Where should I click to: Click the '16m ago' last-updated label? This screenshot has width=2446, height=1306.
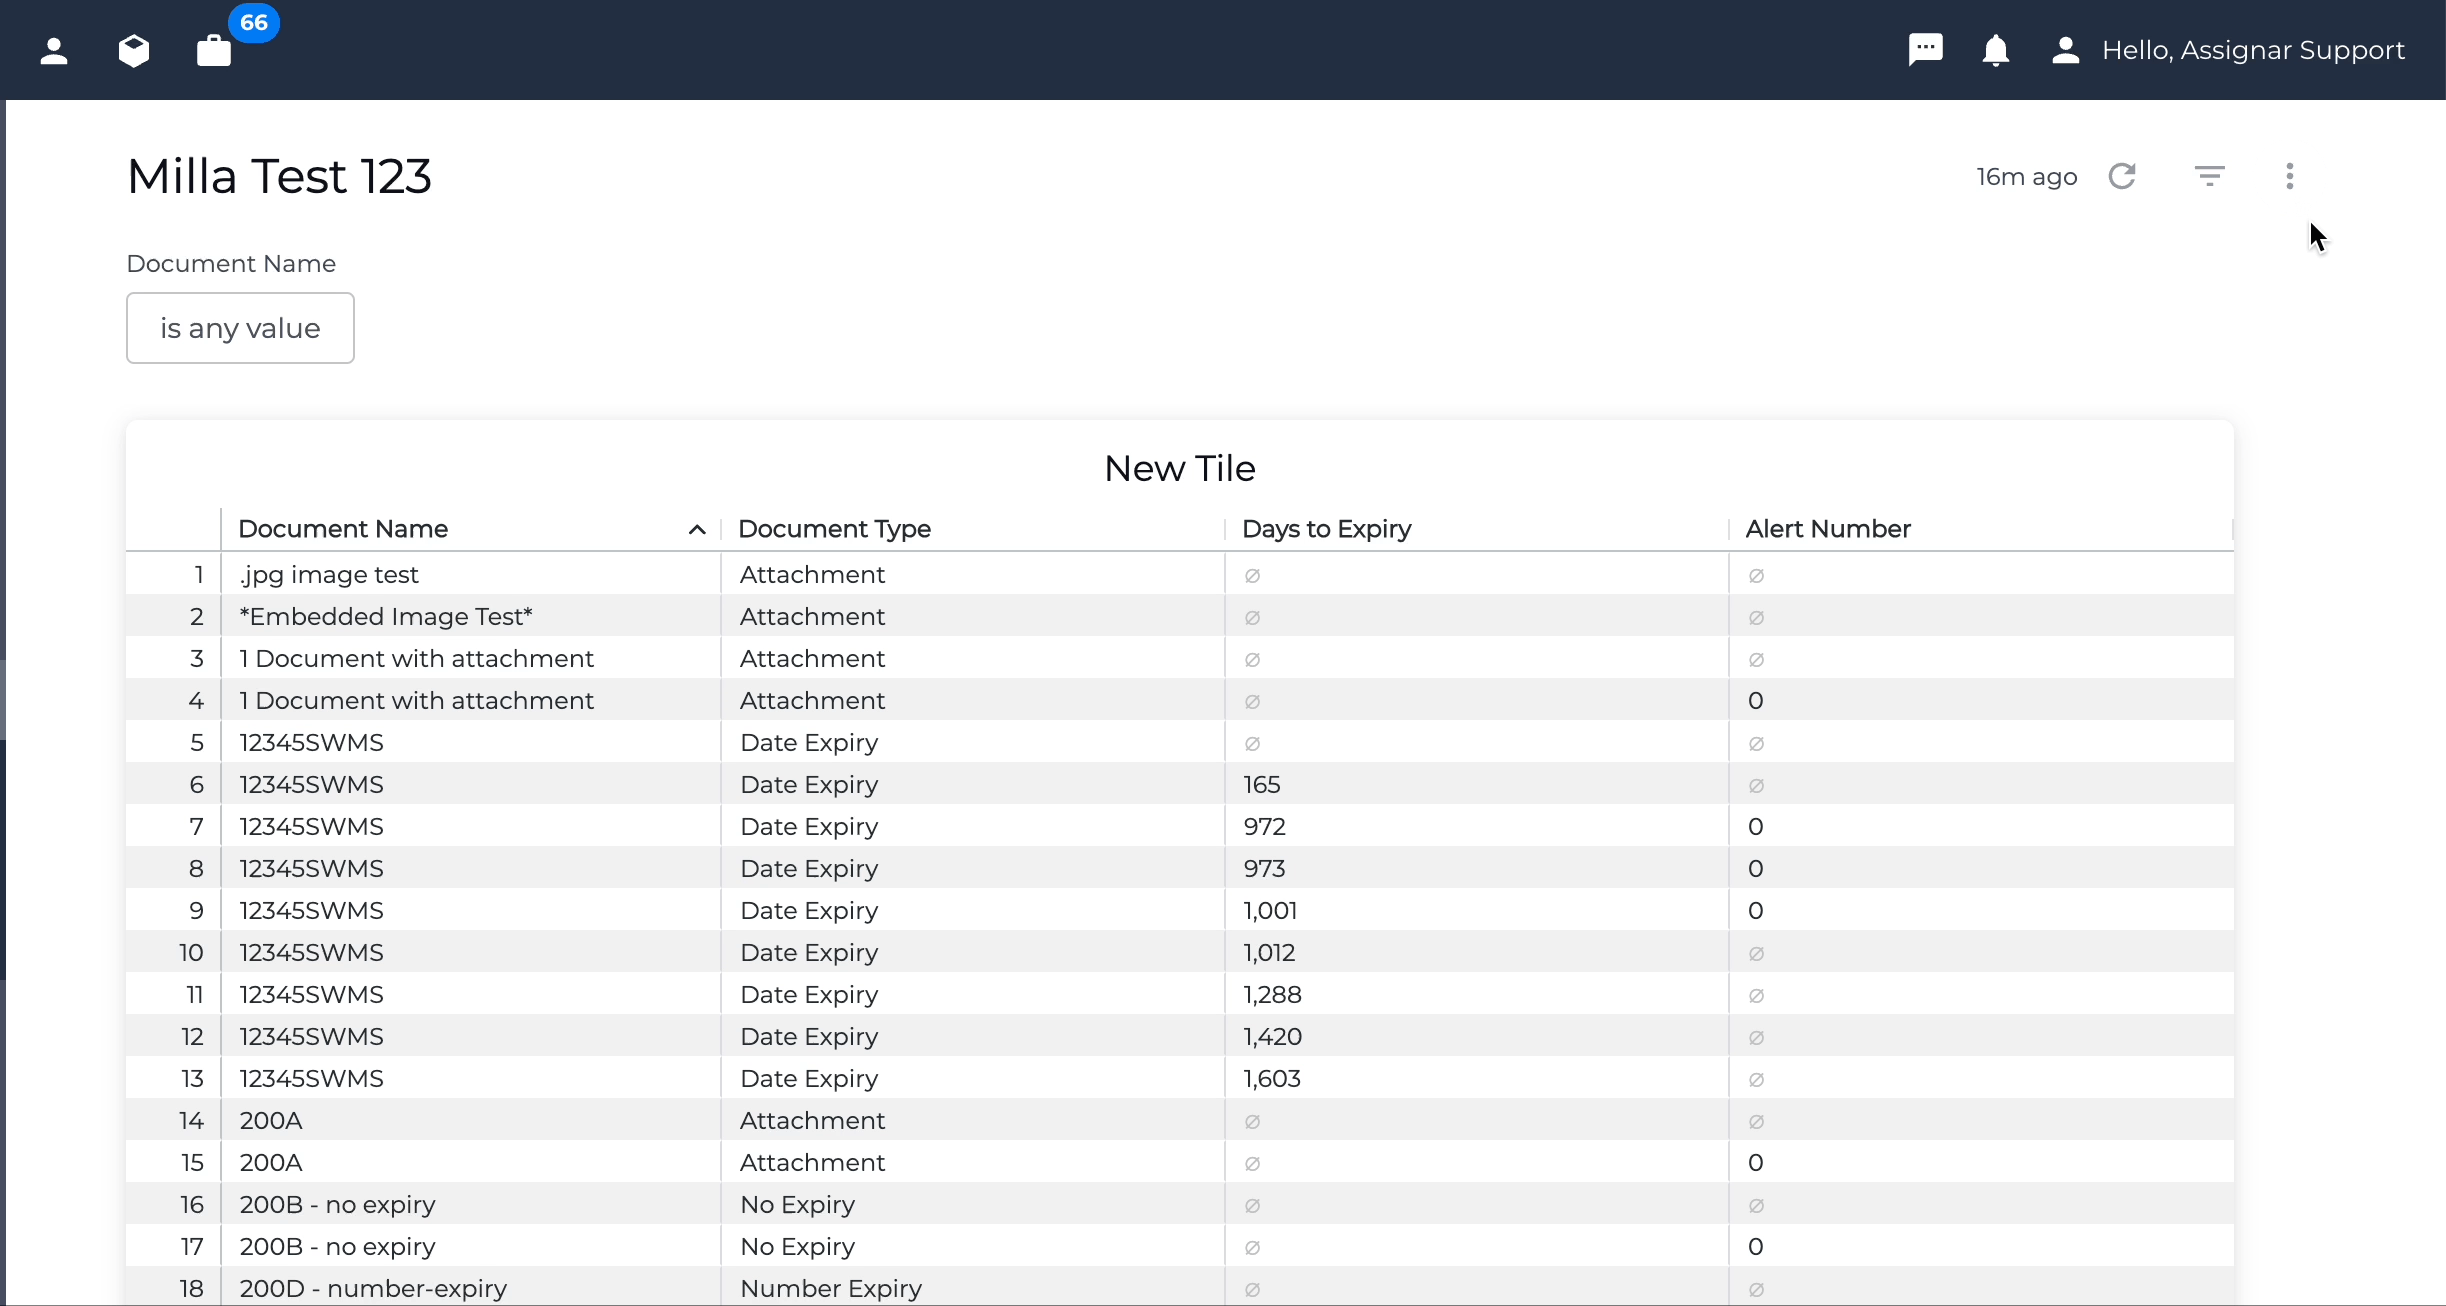[x=2027, y=177]
